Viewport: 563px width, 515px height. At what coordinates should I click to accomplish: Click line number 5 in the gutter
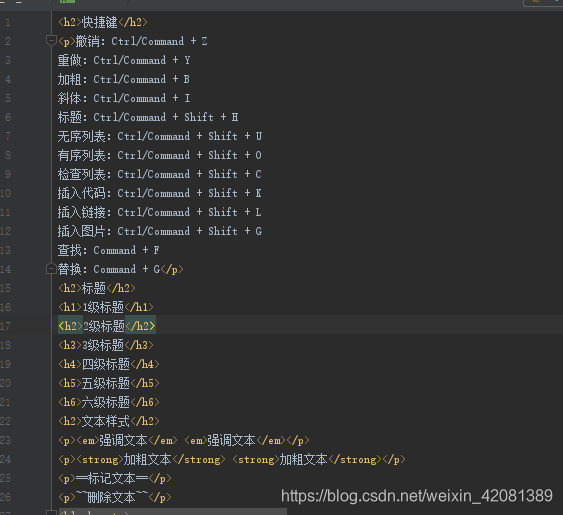click(8, 98)
